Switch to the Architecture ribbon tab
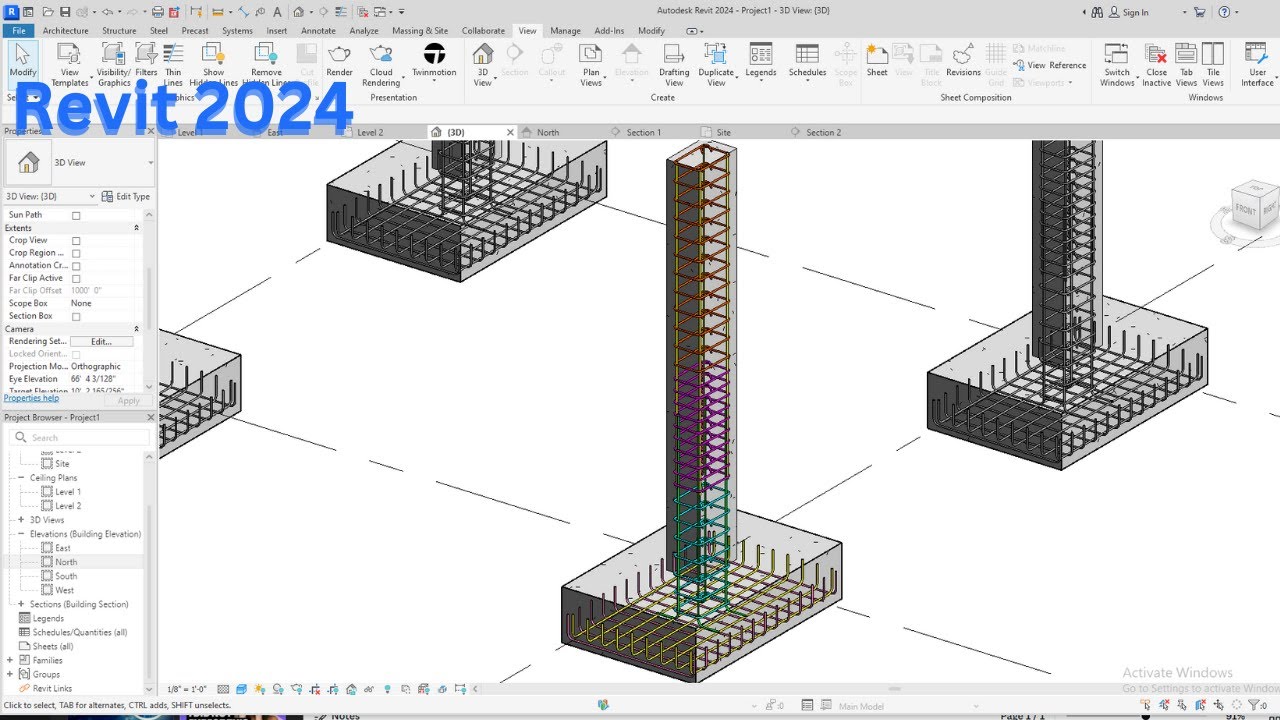Viewport: 1280px width, 720px height. 66,30
